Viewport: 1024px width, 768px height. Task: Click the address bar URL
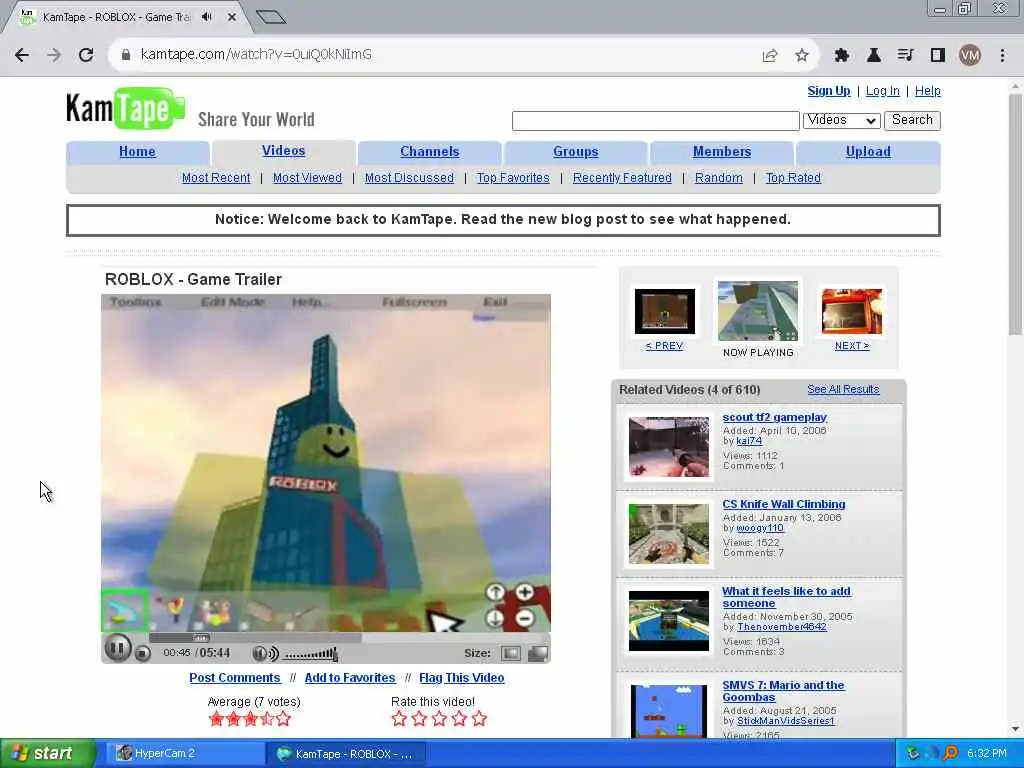256,55
